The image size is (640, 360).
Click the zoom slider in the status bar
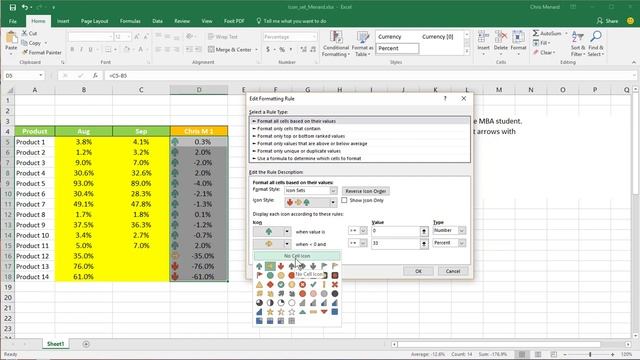[x=590, y=354]
